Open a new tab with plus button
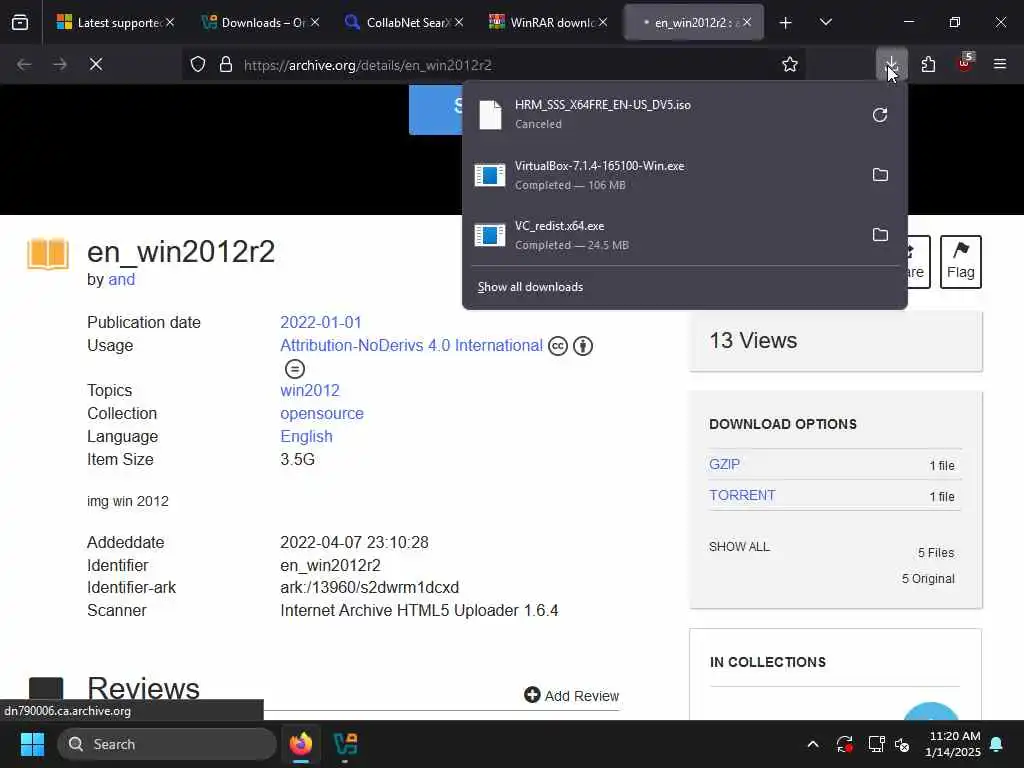This screenshot has height=768, width=1024. coord(785,23)
